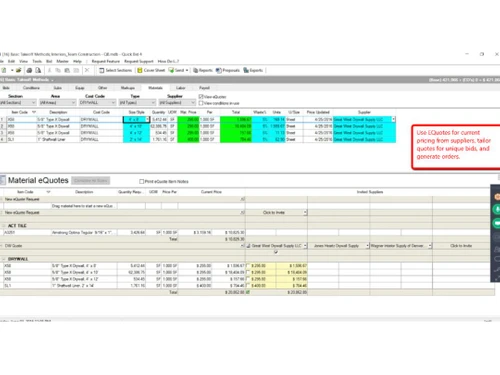Switch to the Conditions tab
500x375 pixels.
click(31, 88)
